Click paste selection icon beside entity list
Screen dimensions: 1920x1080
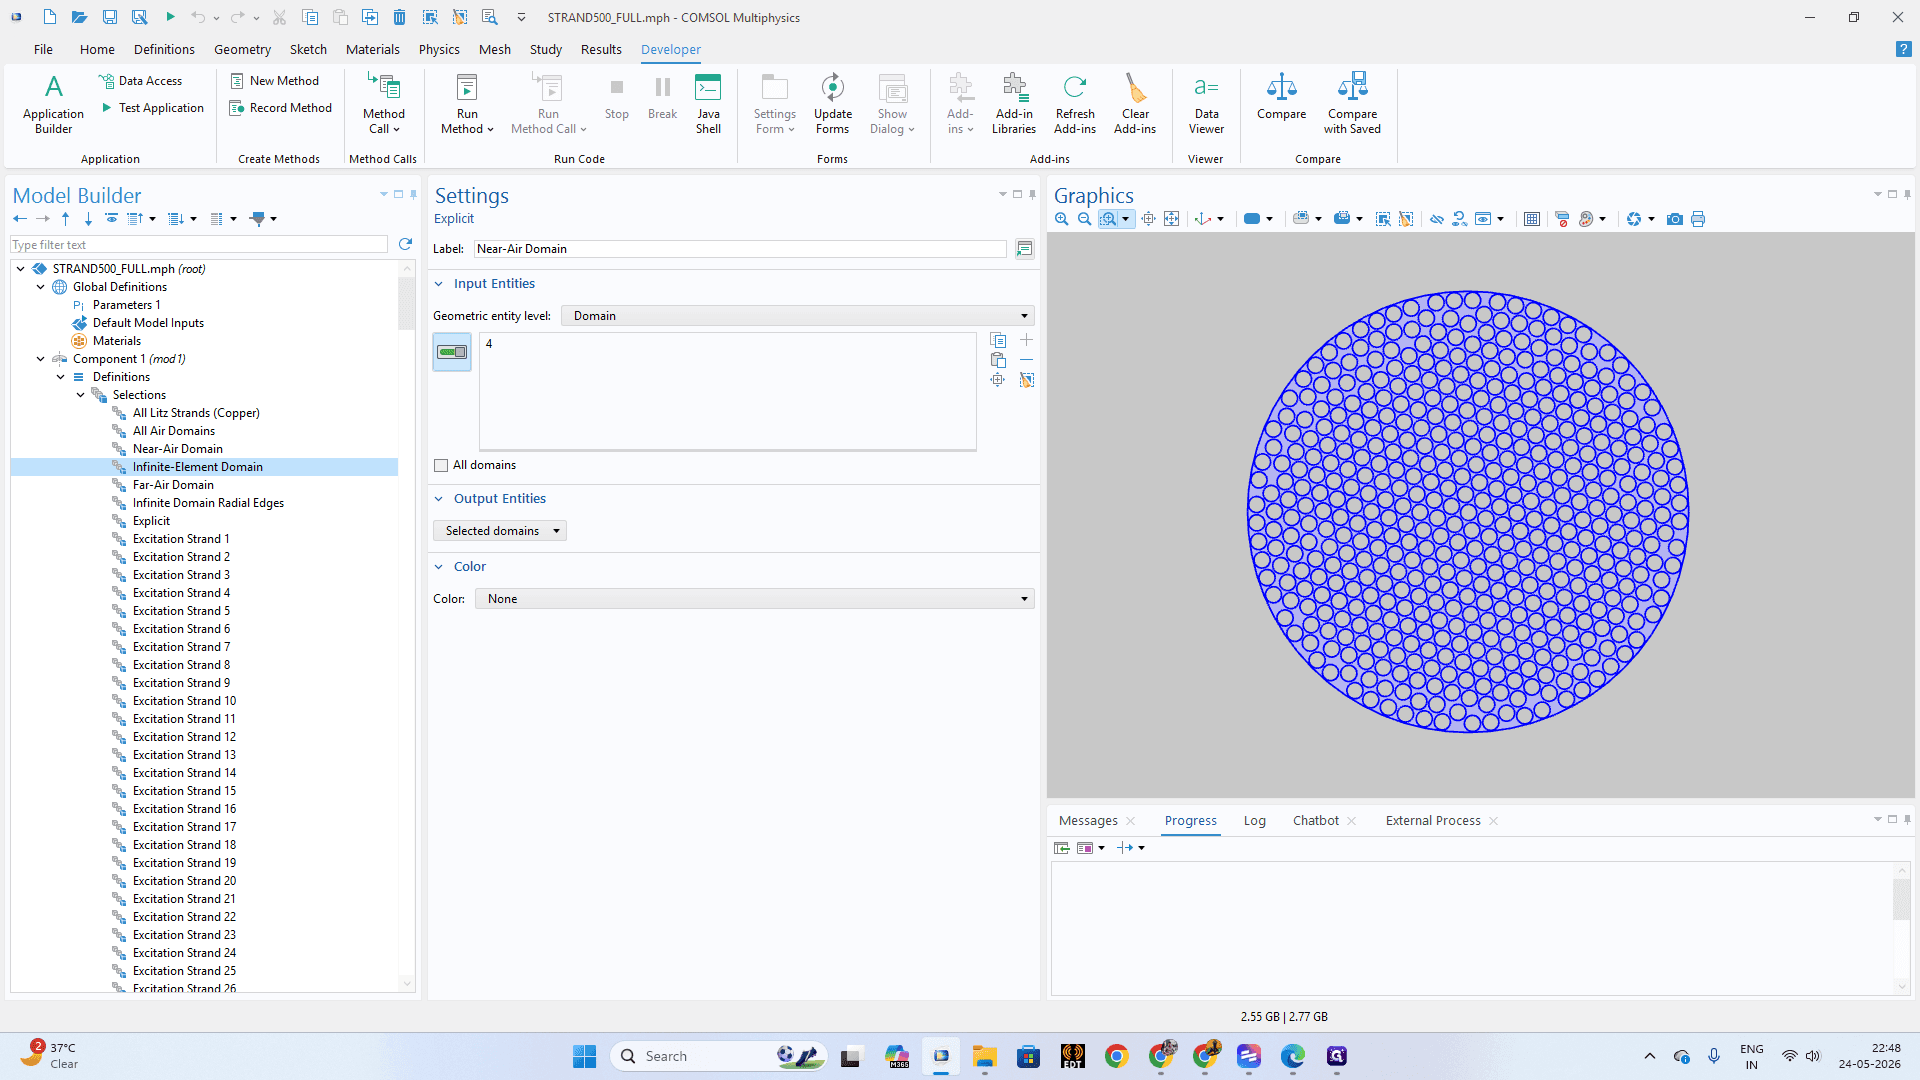pyautogui.click(x=998, y=360)
